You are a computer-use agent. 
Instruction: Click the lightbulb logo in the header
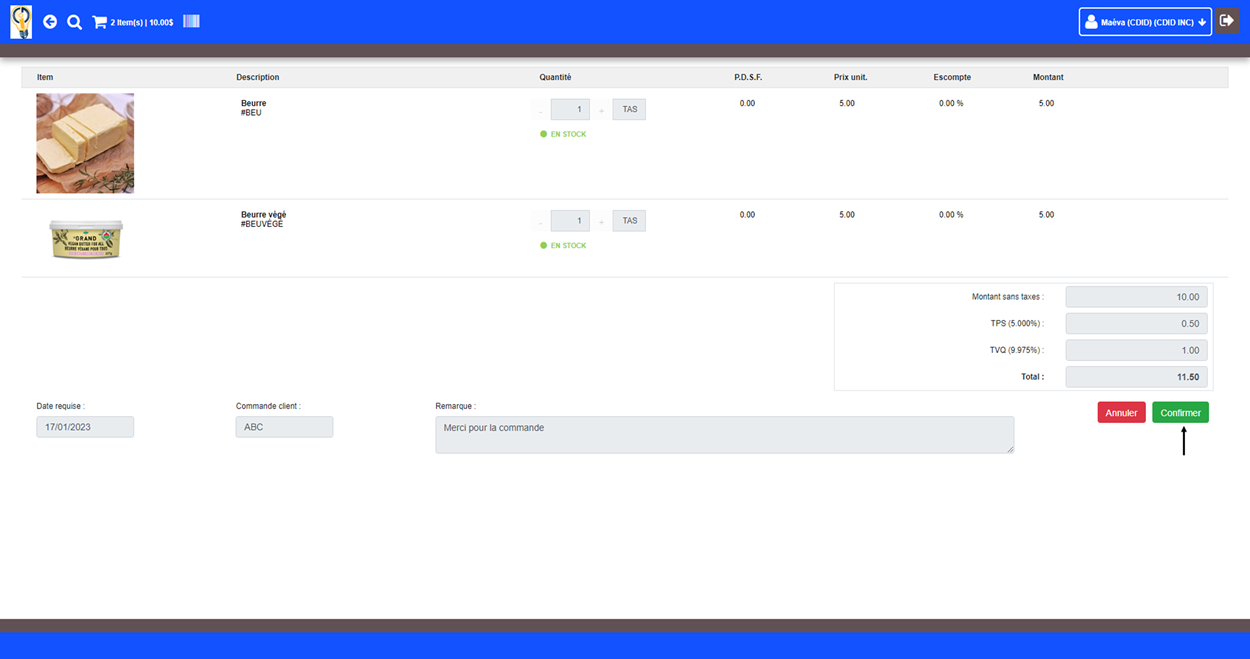pyautogui.click(x=21, y=21)
